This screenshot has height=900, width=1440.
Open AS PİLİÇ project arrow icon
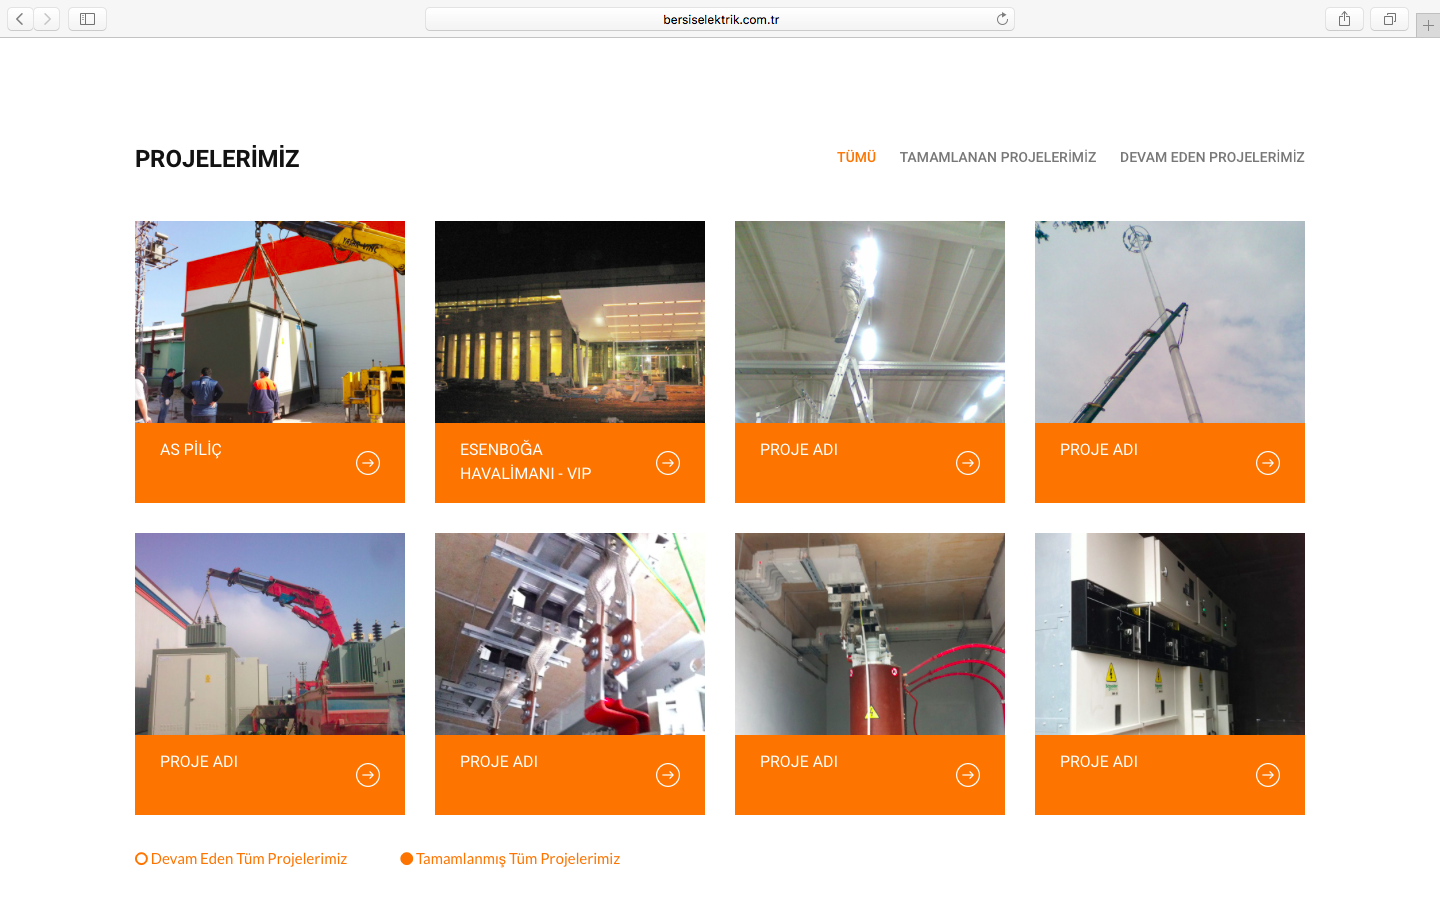368,463
